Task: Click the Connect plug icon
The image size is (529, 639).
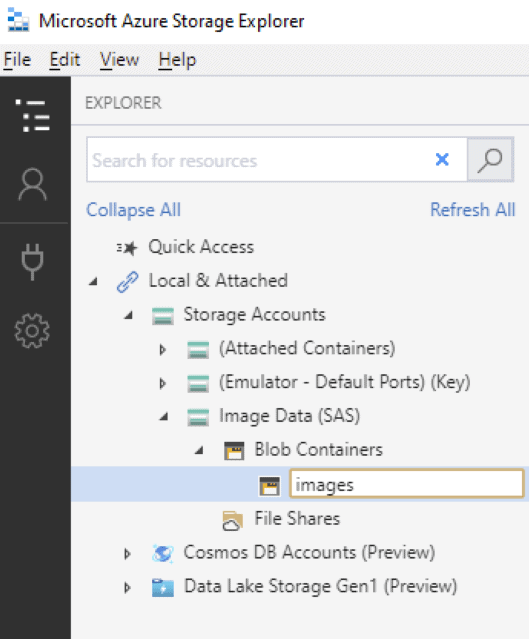Action: point(33,262)
